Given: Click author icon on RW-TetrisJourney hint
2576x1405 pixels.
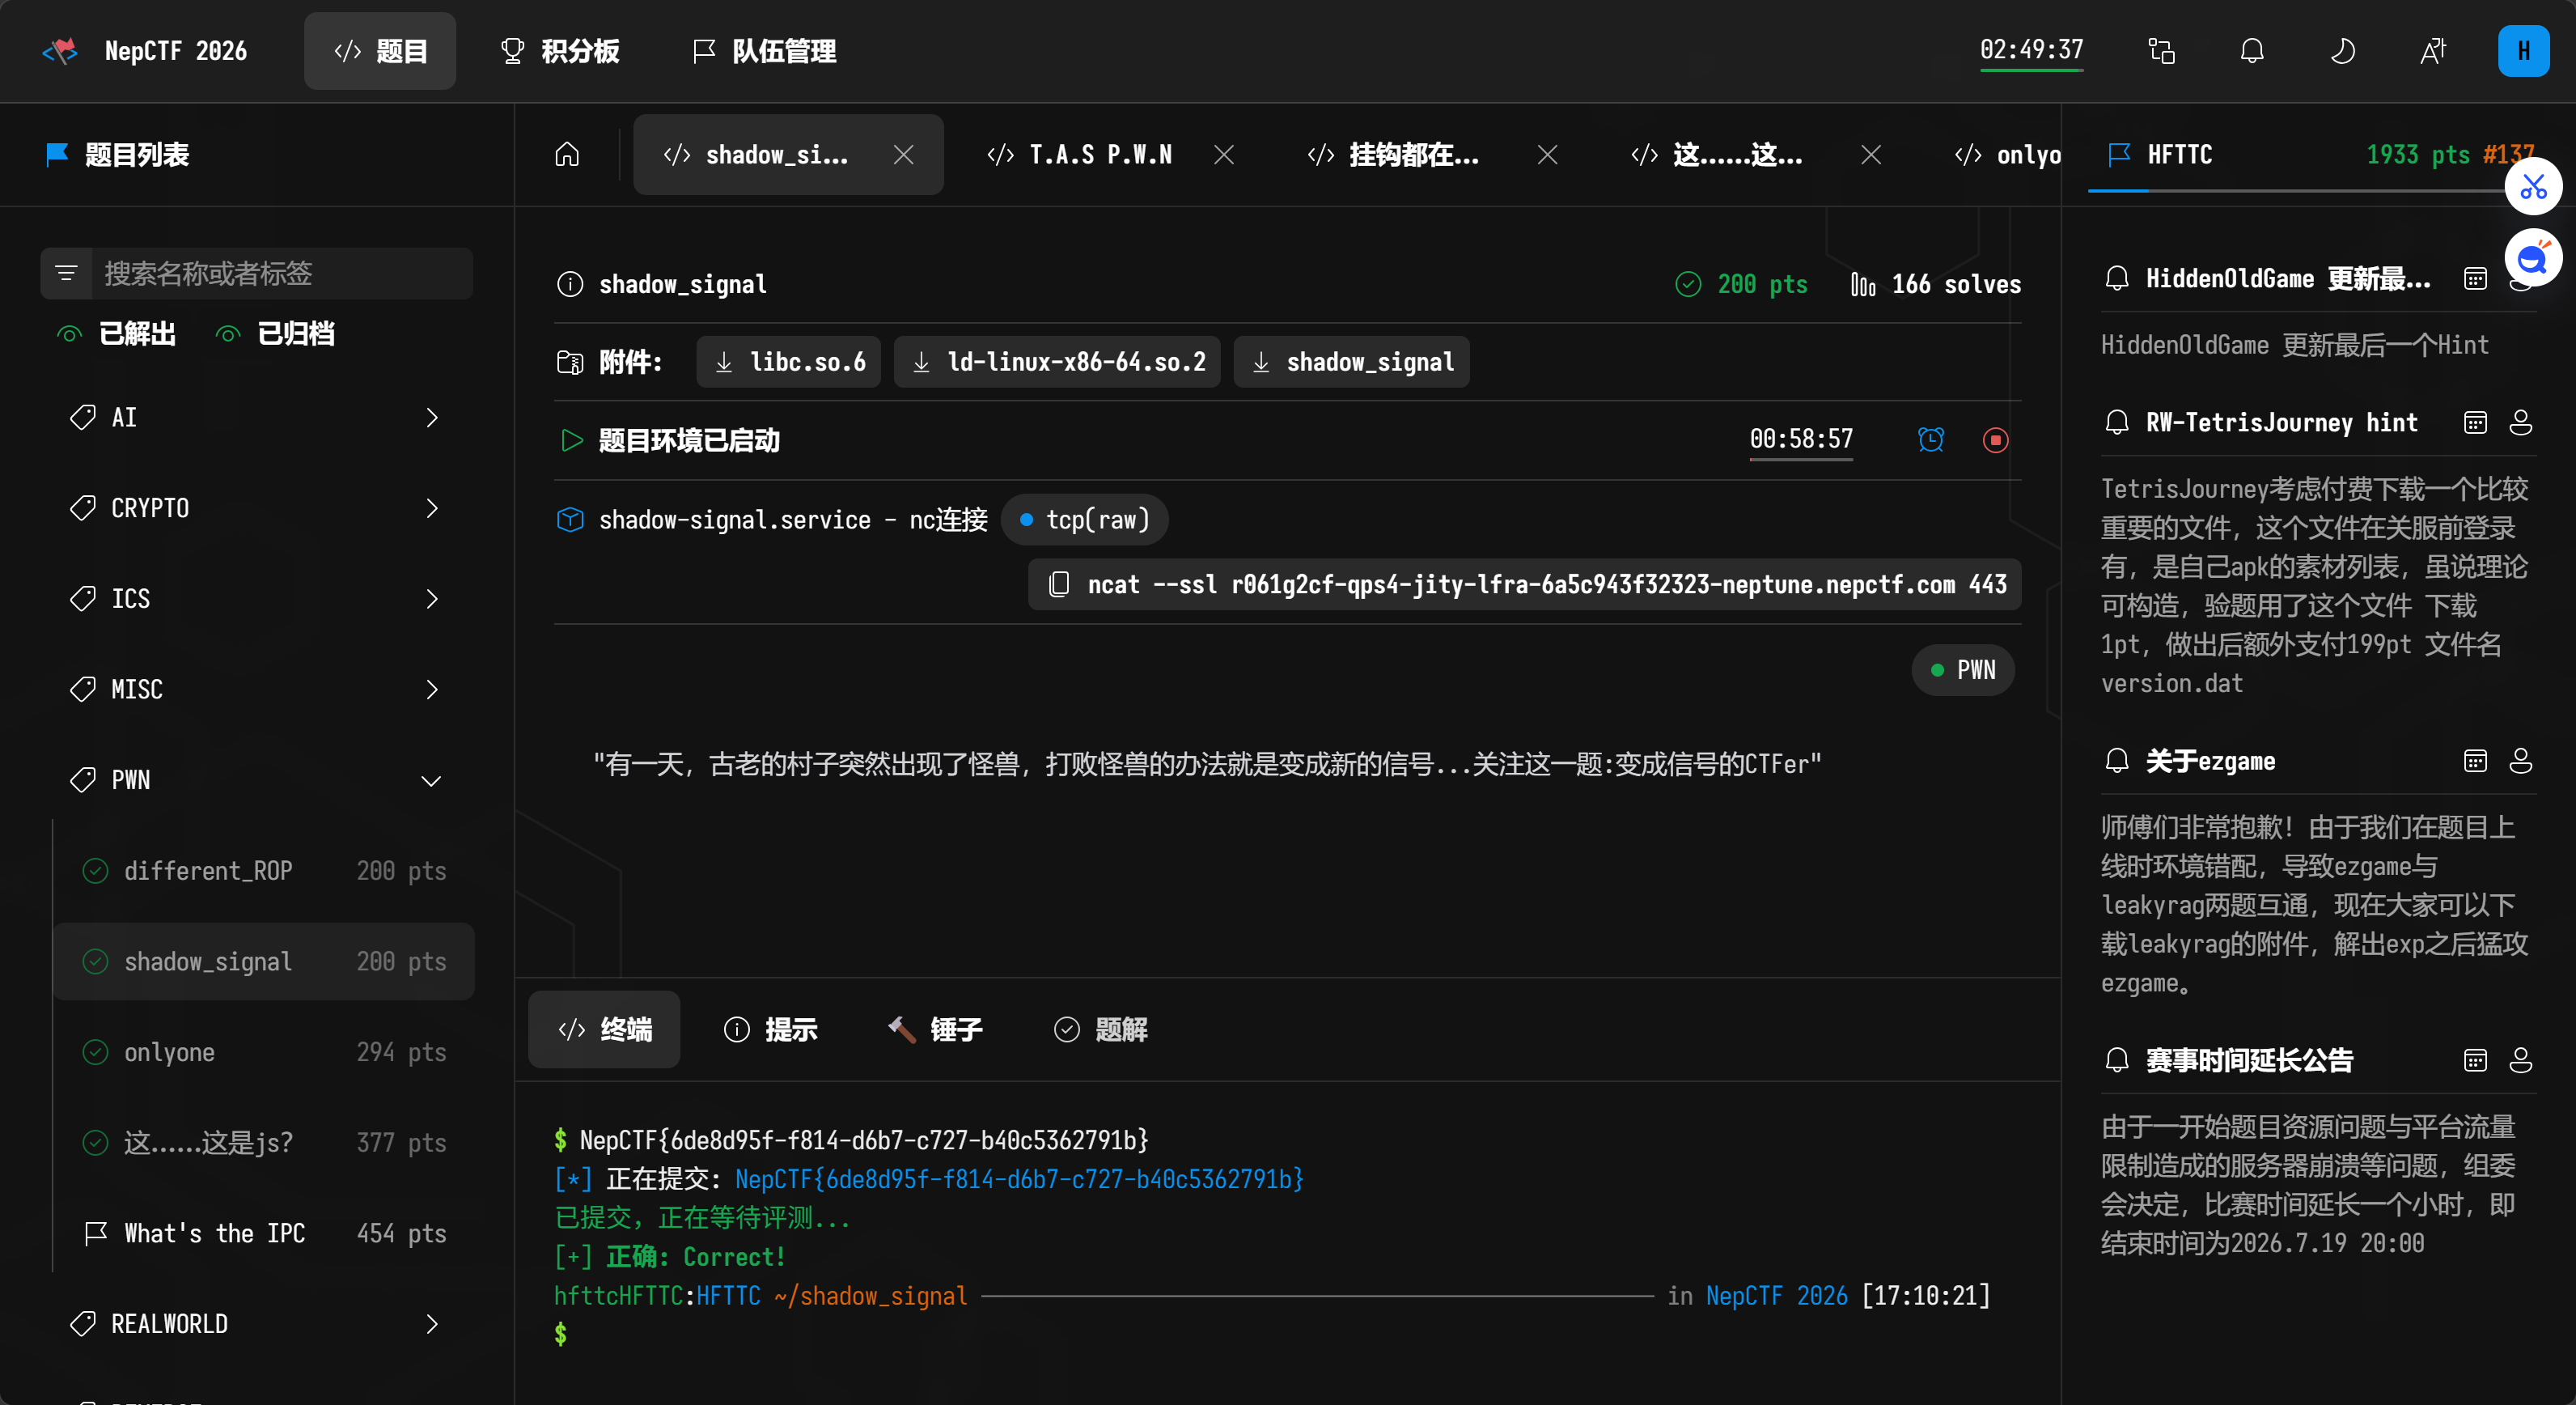Looking at the screenshot, I should [2521, 422].
